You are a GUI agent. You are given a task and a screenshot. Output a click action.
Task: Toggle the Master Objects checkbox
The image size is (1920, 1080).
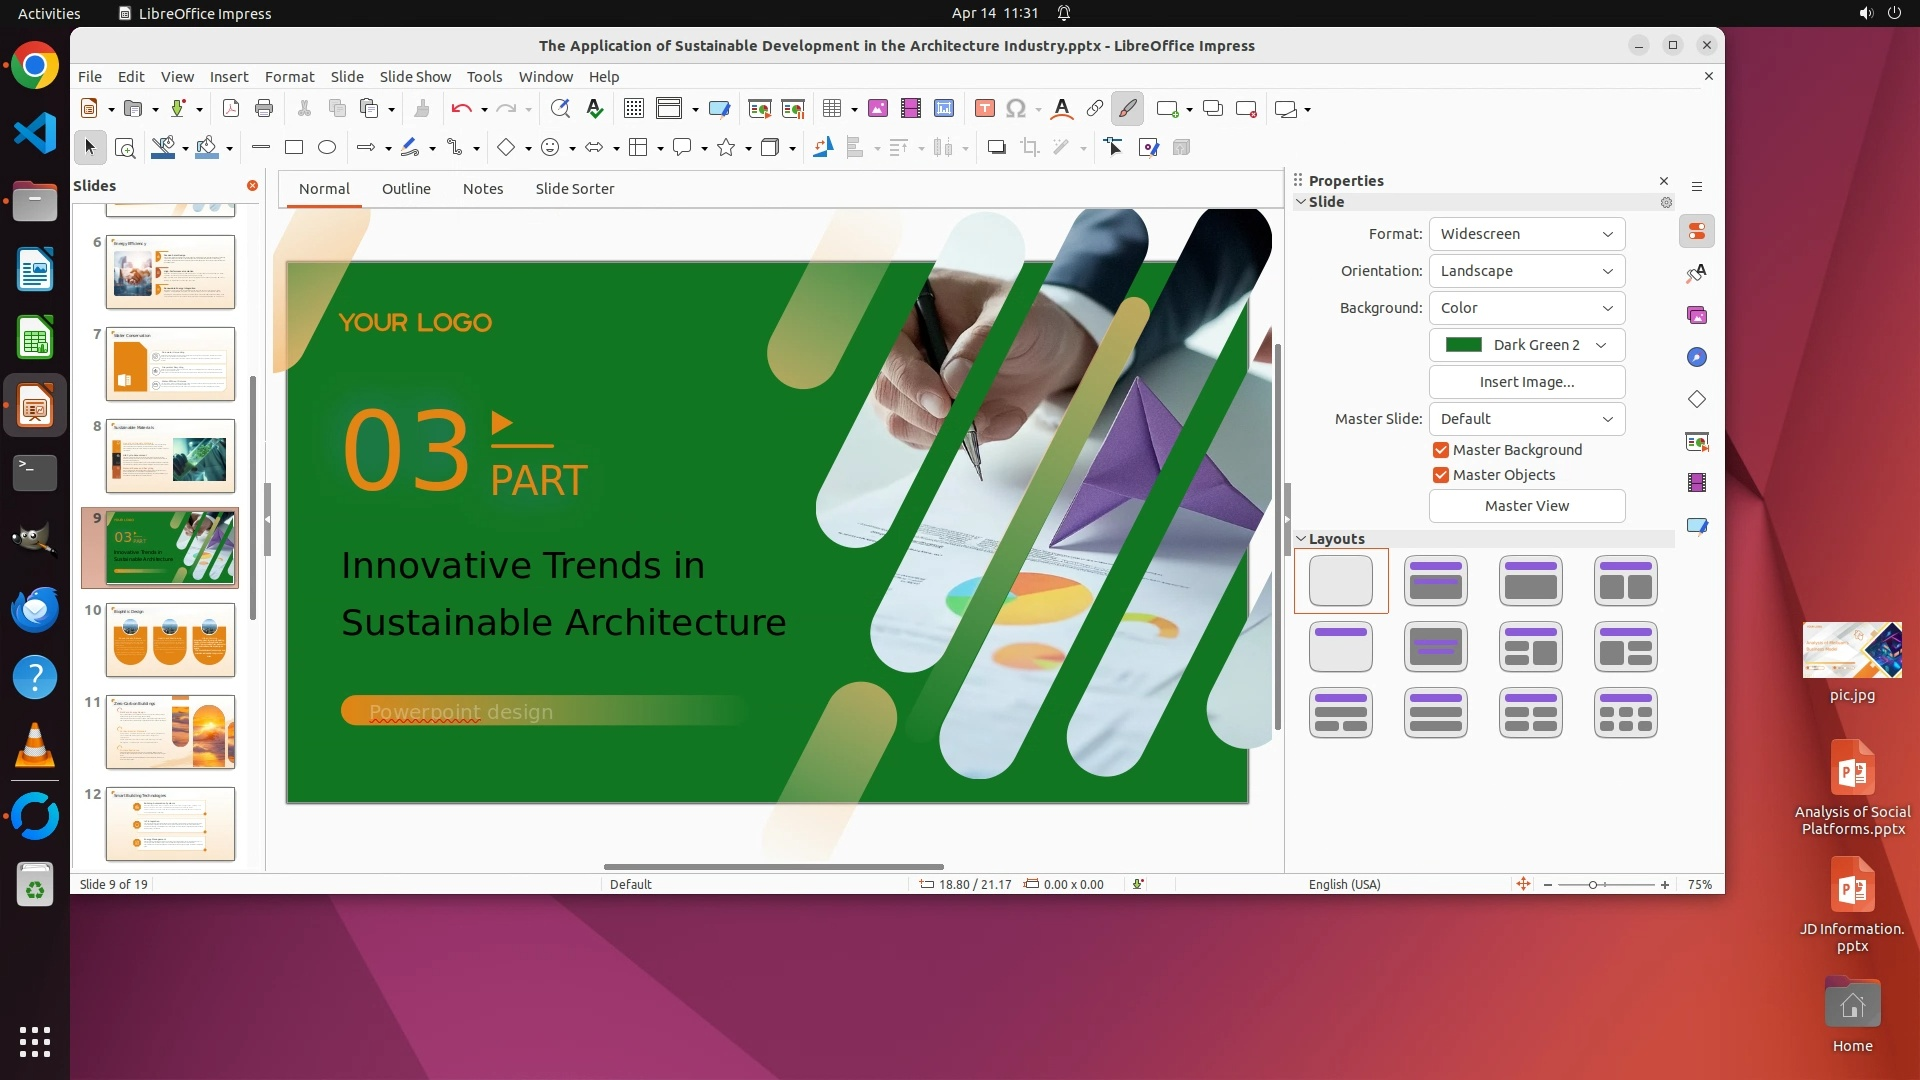coord(1441,475)
